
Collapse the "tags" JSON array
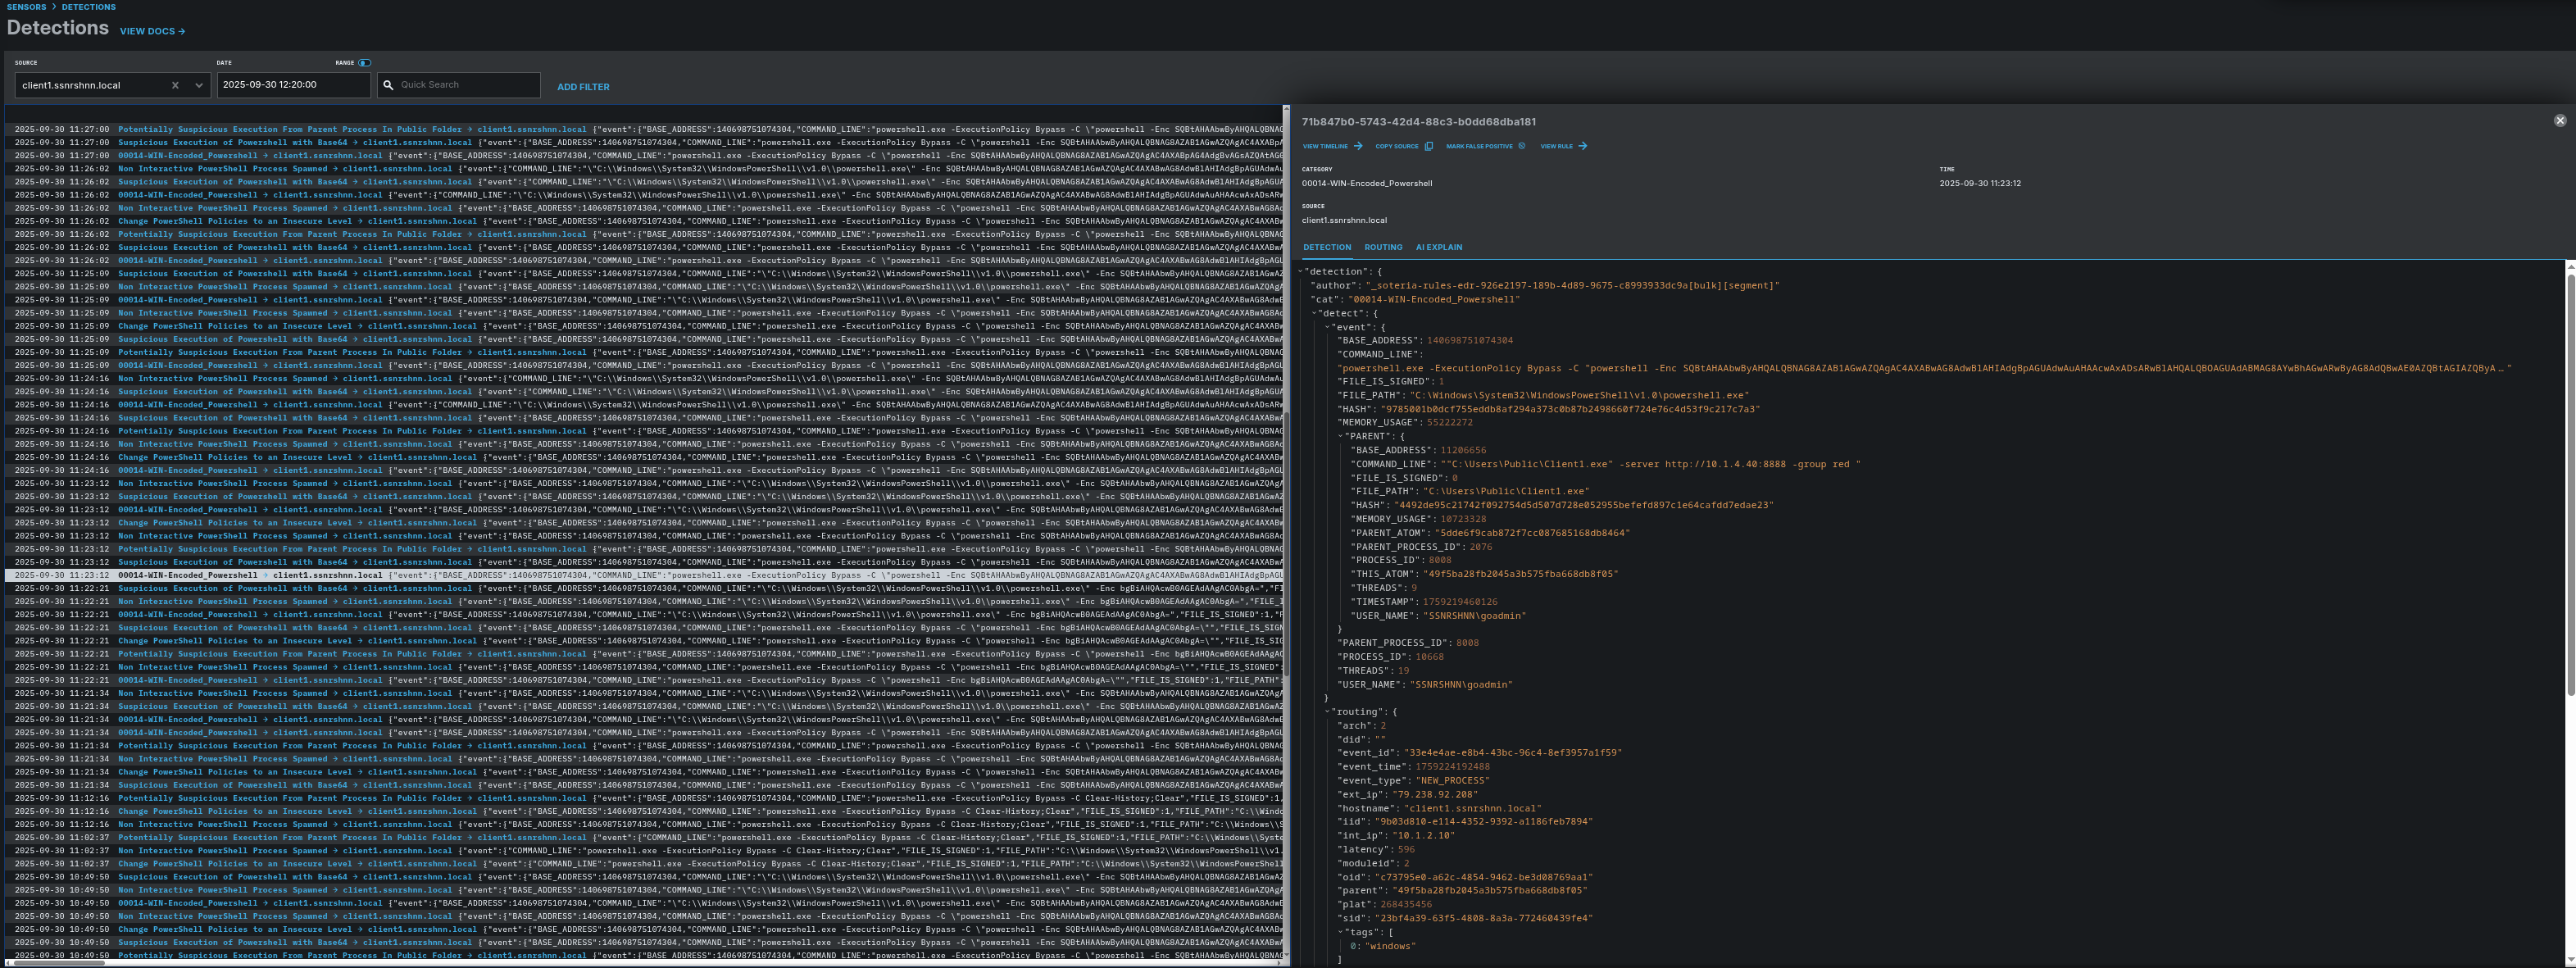pos(1341,932)
